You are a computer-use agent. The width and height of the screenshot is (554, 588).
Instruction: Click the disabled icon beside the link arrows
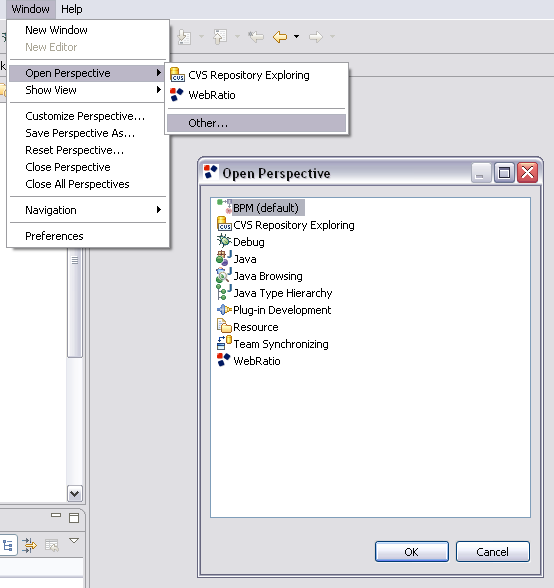pos(52,545)
